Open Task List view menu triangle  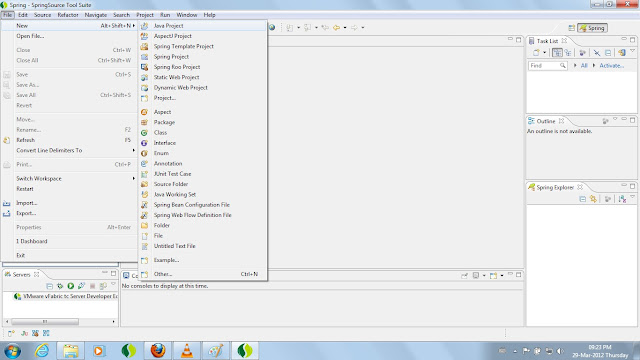coord(632,51)
